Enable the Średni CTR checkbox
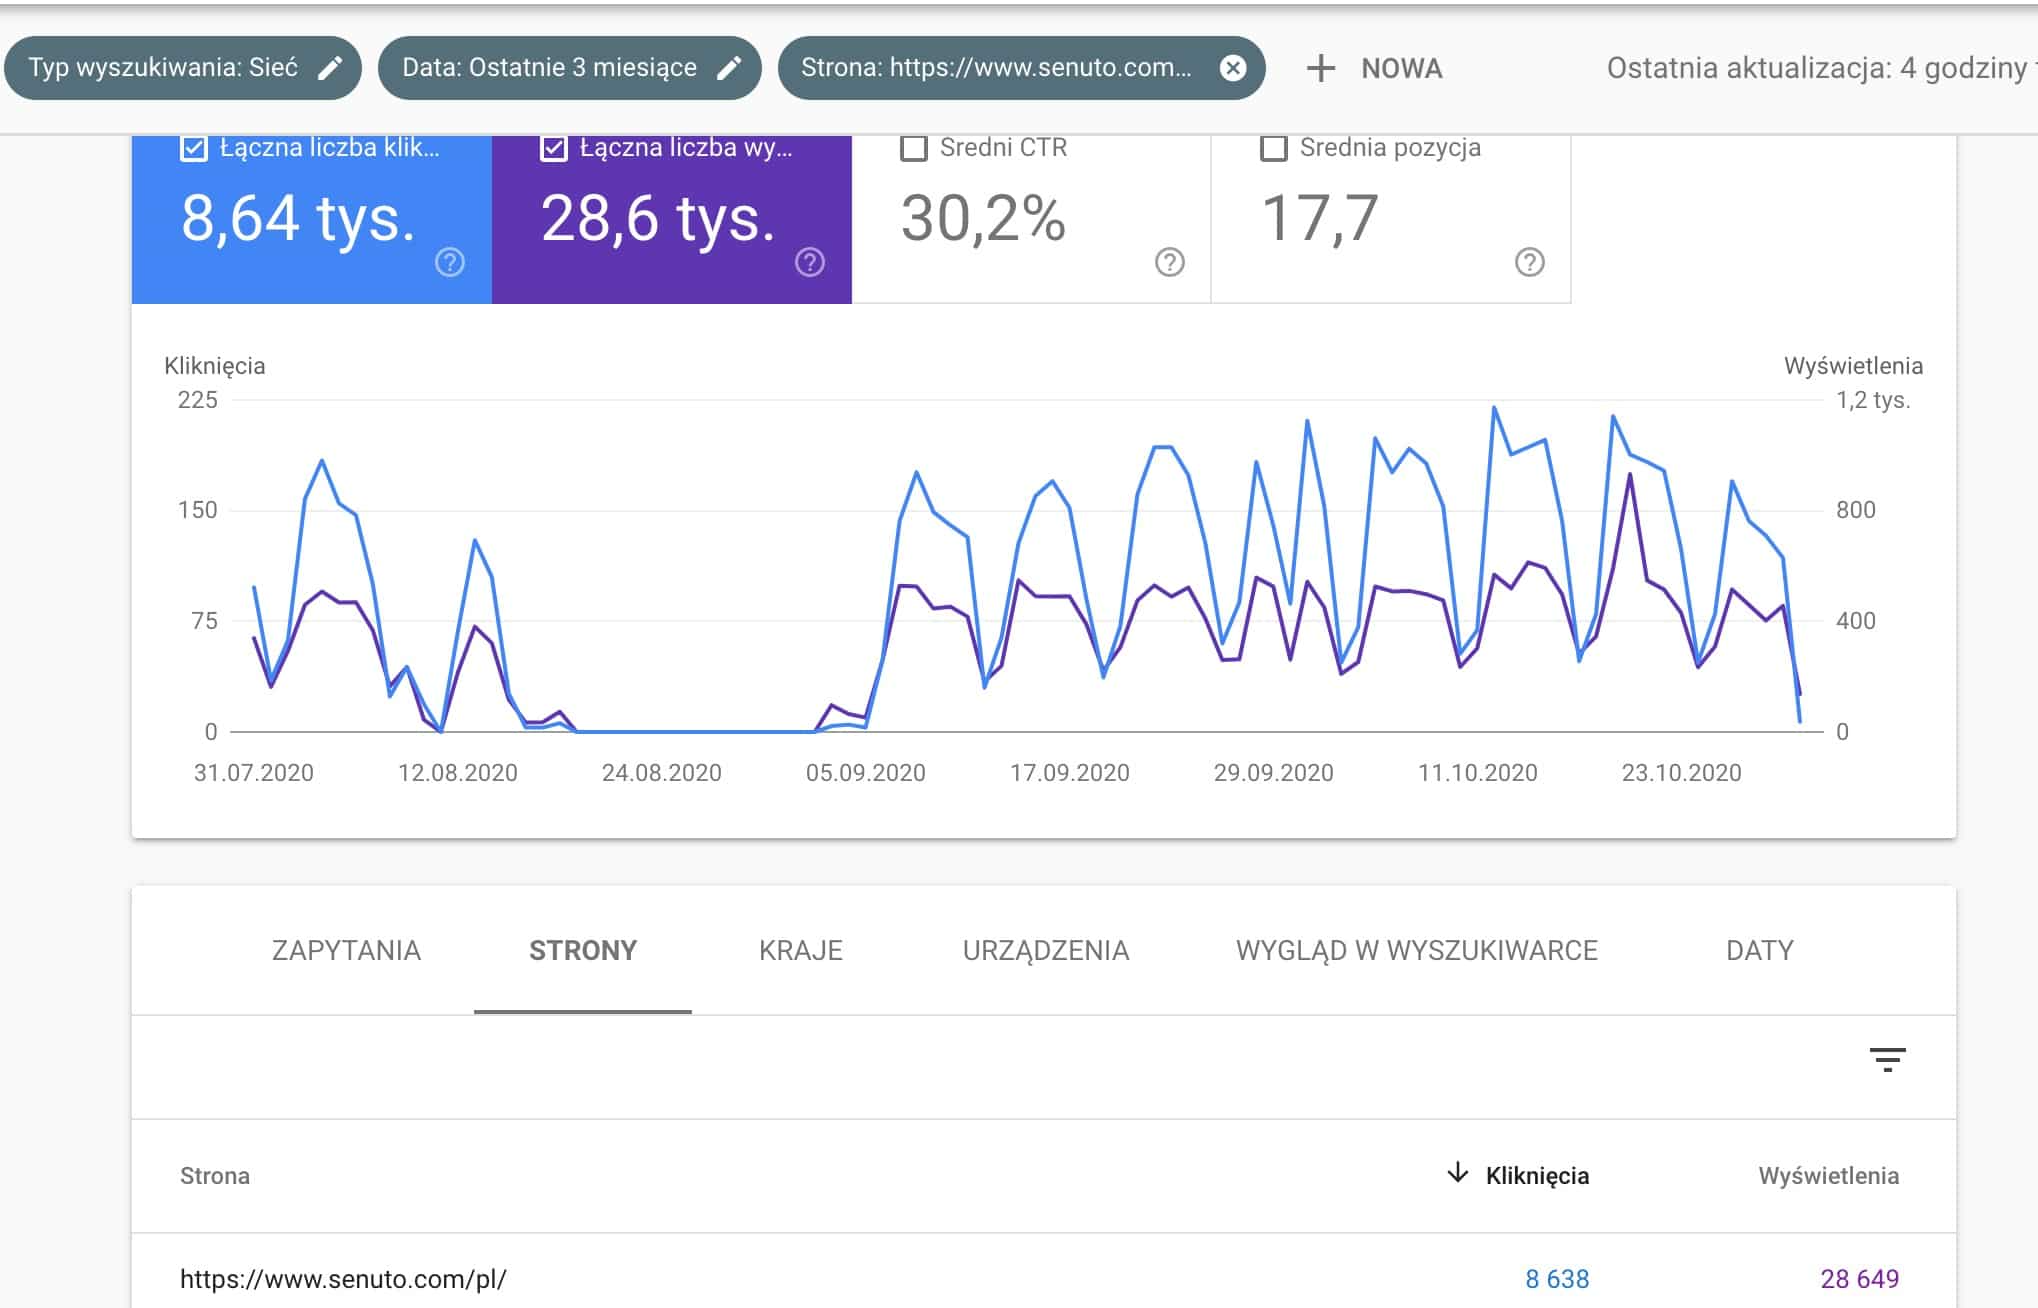This screenshot has height=1308, width=2038. [x=914, y=149]
